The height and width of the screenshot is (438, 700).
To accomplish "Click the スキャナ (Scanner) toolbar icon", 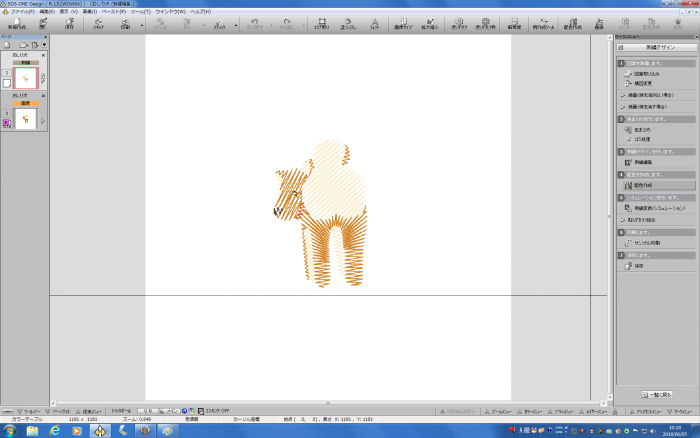I will point(99,23).
